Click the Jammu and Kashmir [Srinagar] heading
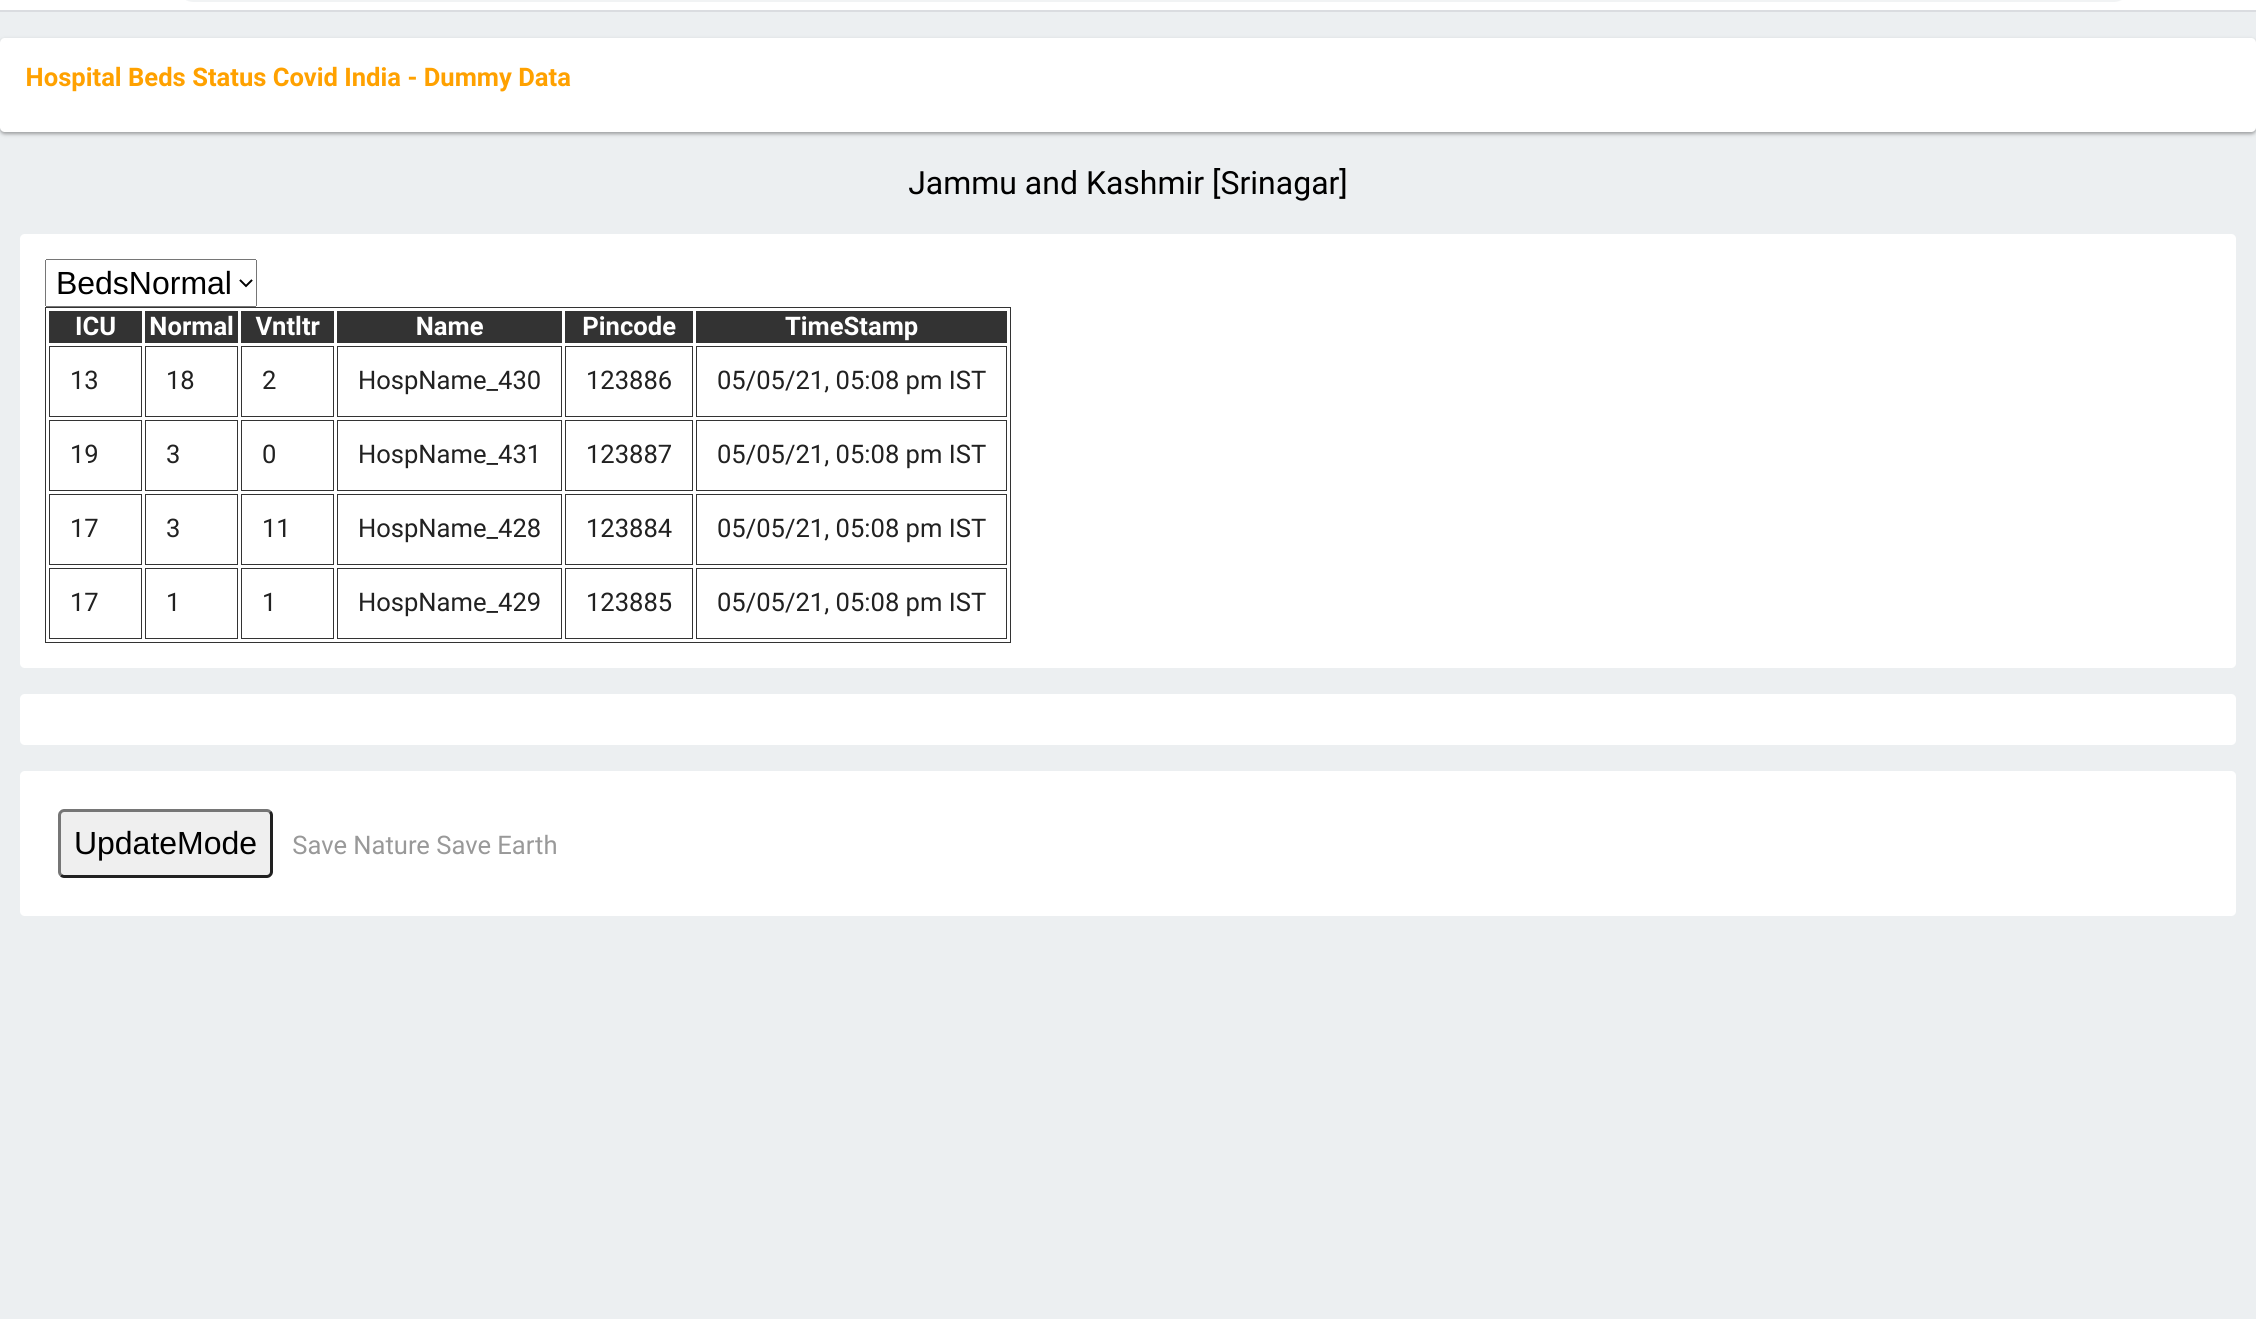 tap(1127, 184)
